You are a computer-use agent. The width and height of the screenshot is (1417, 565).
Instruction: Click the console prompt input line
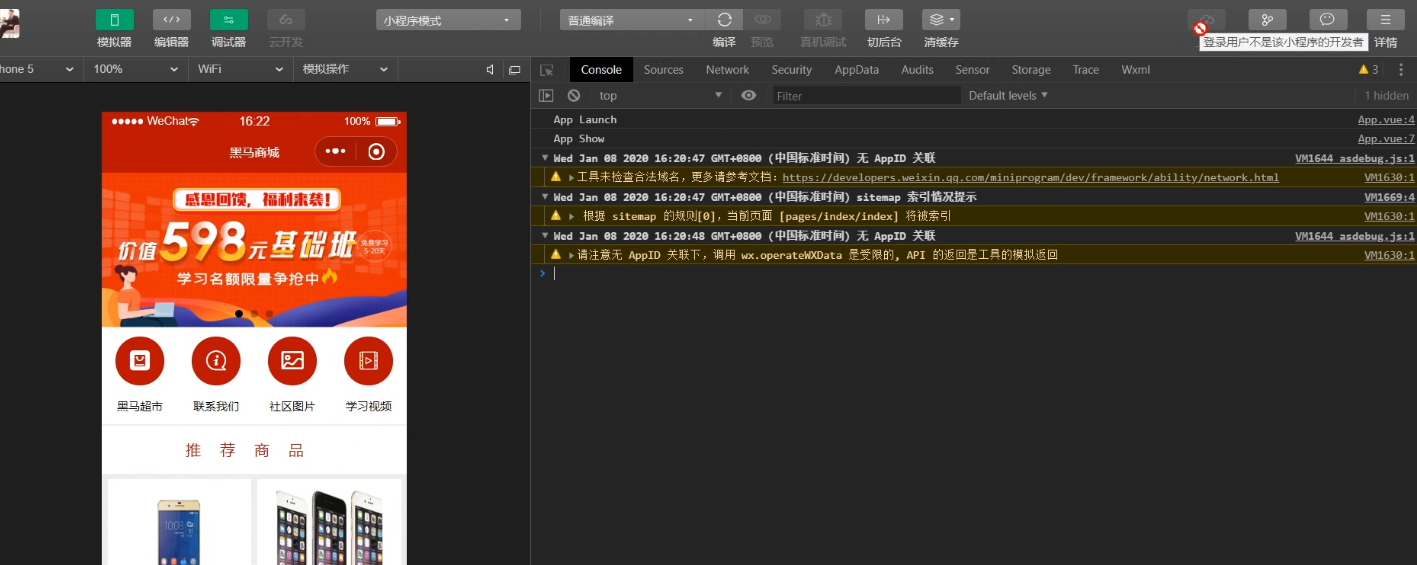(980, 273)
